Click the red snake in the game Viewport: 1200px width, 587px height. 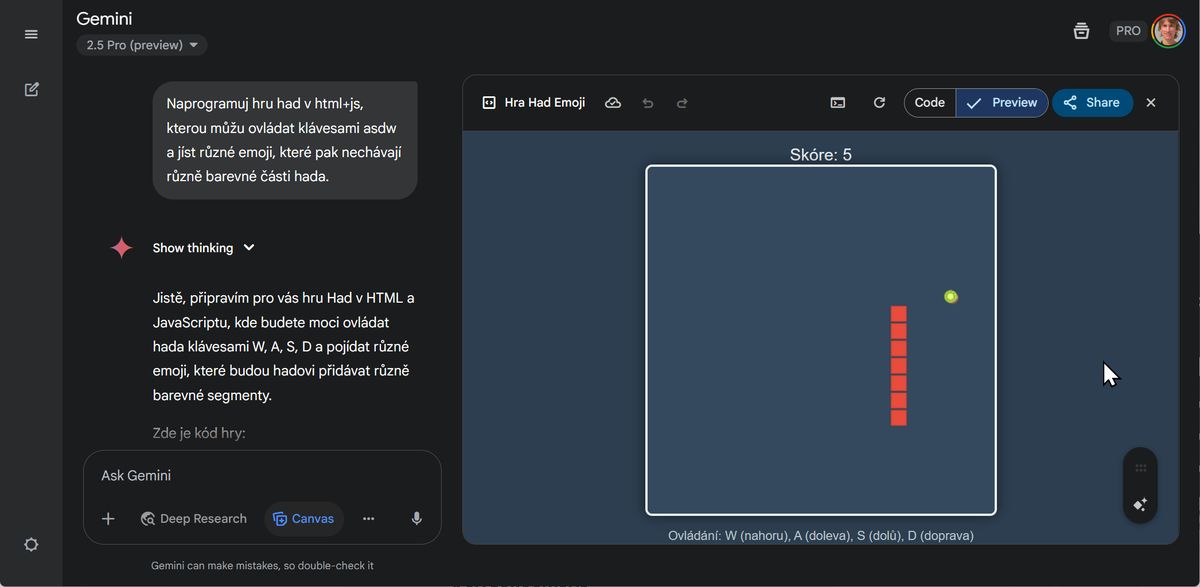(898, 366)
